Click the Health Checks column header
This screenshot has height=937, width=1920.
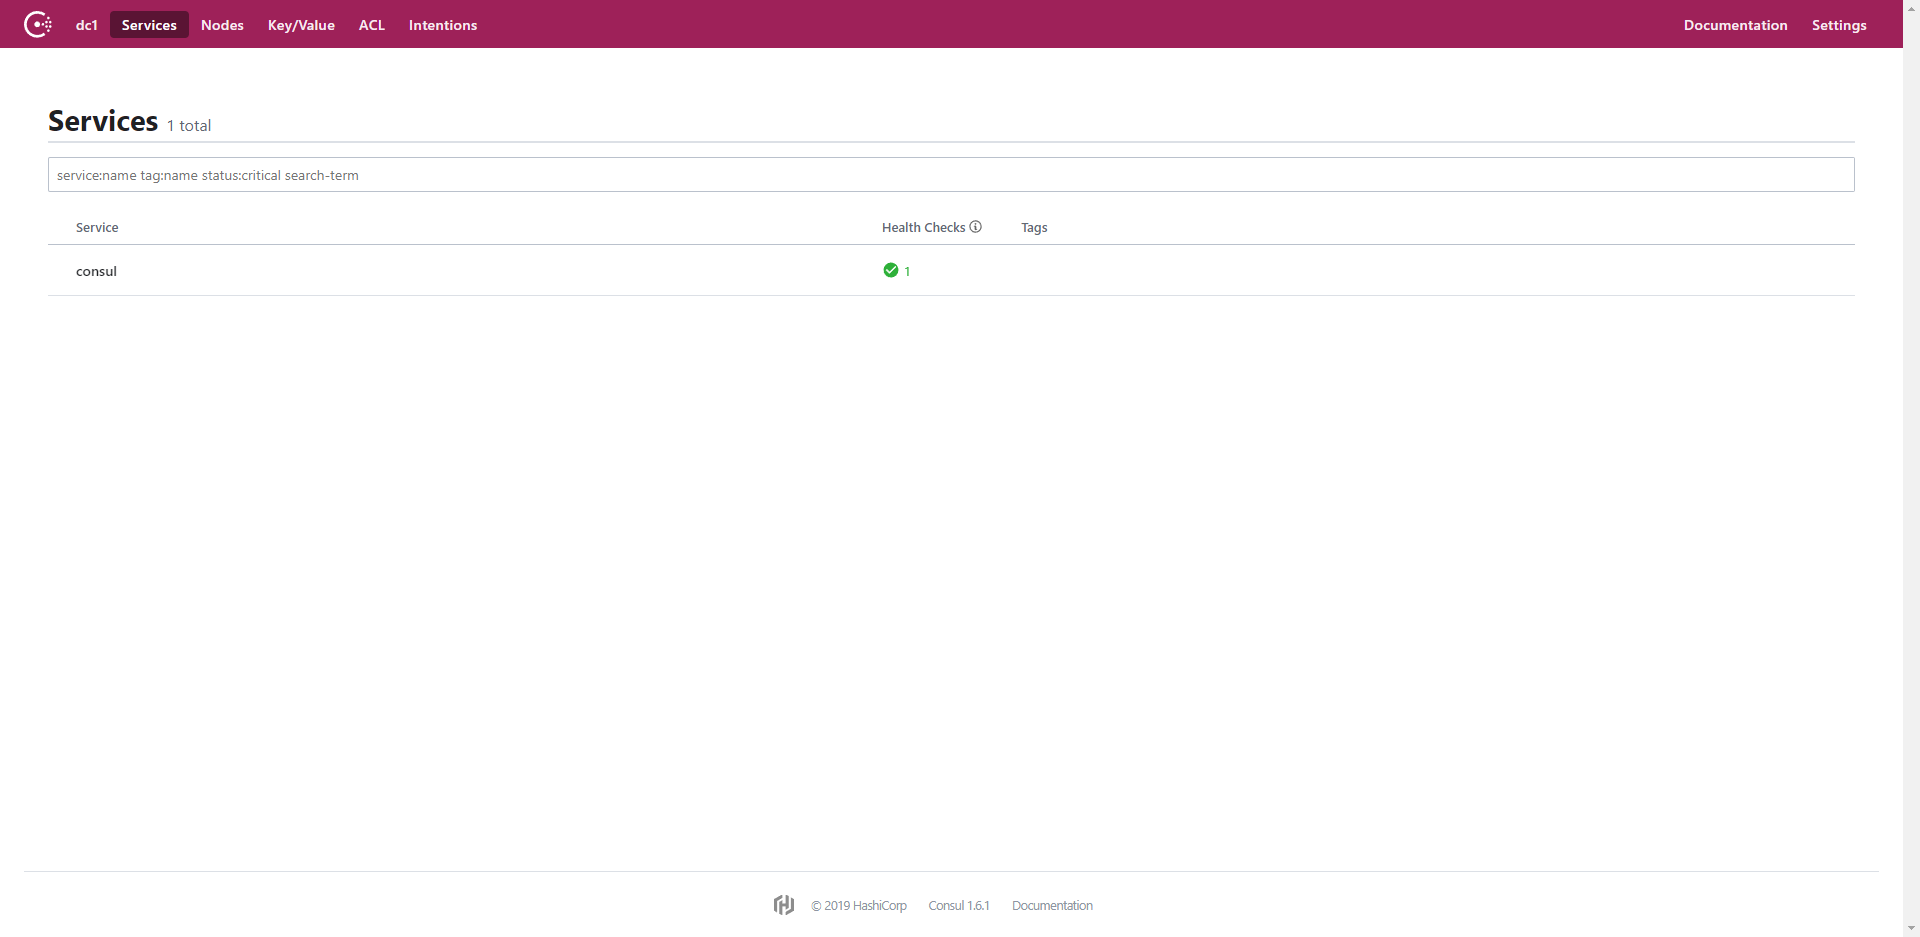[923, 228]
